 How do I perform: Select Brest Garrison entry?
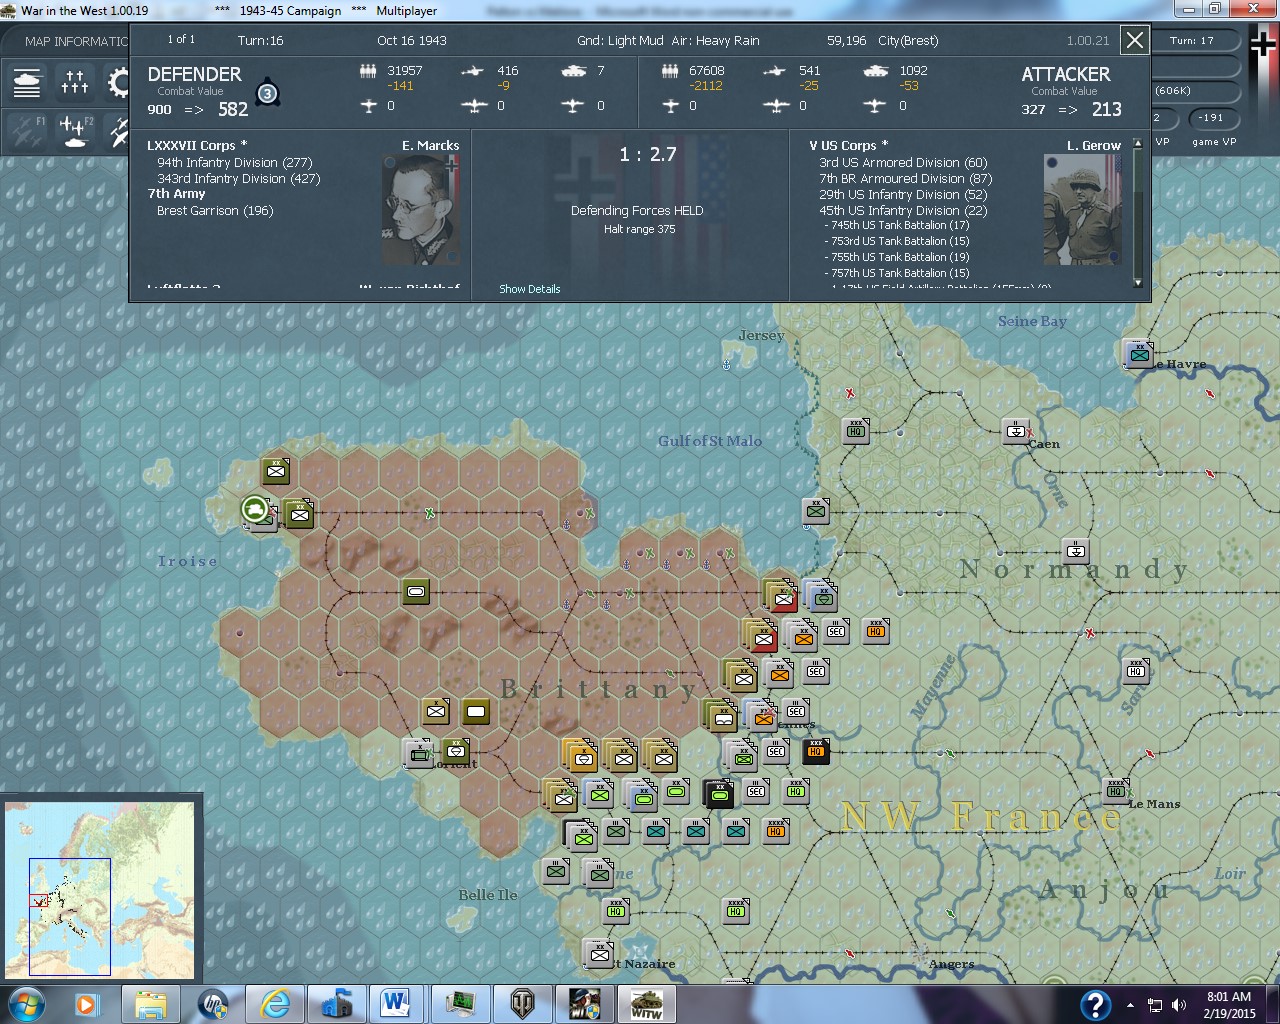point(215,211)
